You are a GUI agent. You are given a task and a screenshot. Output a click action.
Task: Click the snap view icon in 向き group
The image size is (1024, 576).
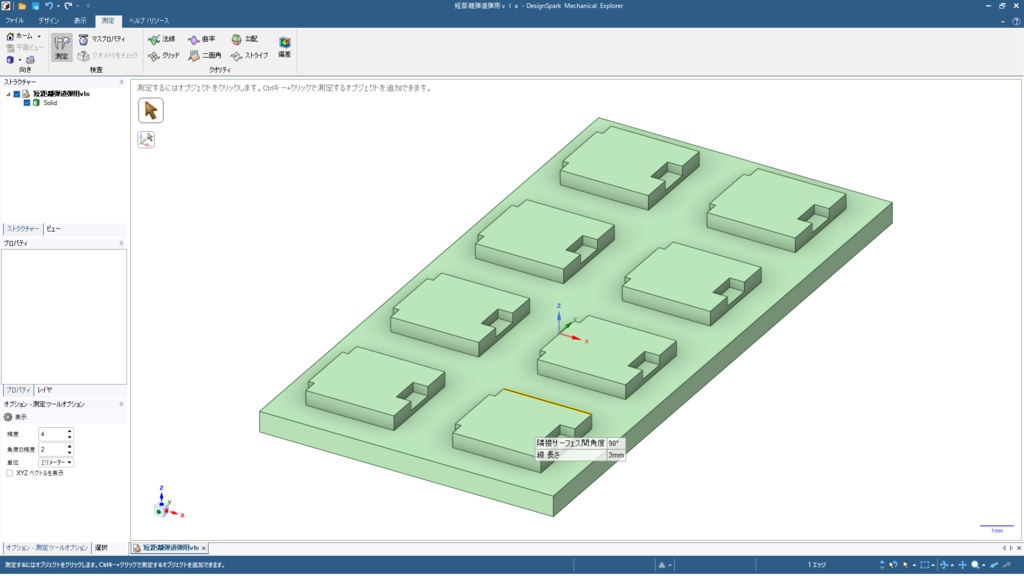tap(30, 59)
